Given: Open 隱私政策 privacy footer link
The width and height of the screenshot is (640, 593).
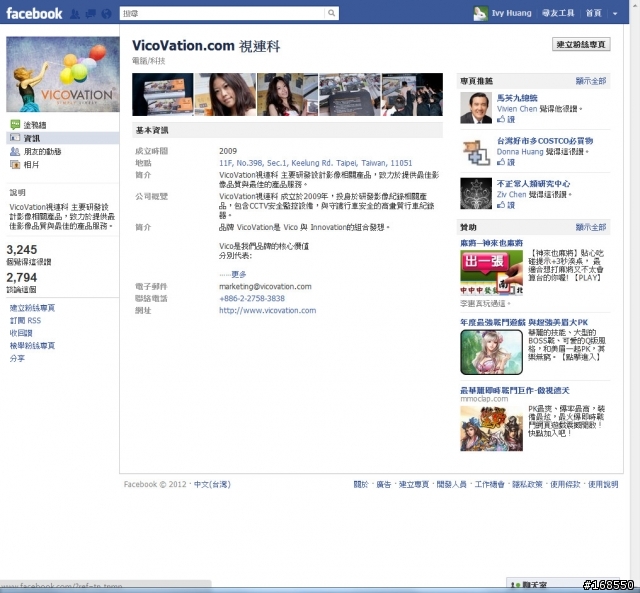Looking at the screenshot, I should click(x=527, y=484).
